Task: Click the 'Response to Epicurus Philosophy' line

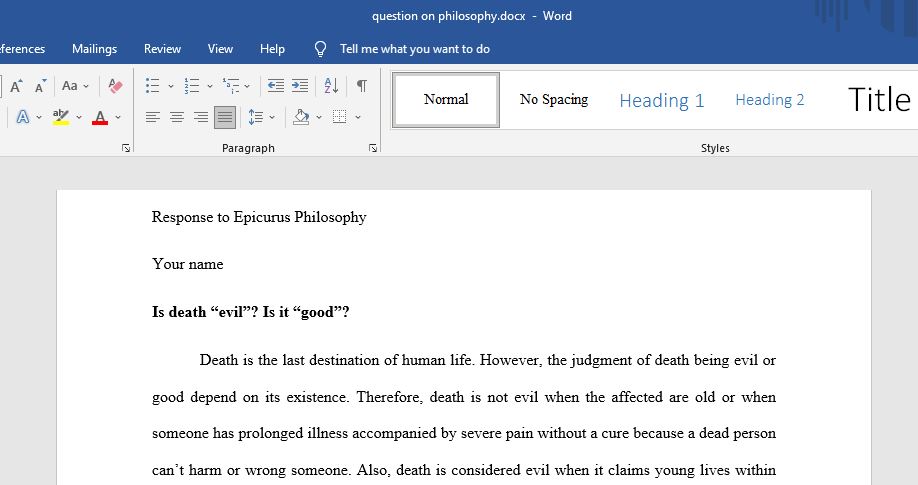Action: click(259, 217)
